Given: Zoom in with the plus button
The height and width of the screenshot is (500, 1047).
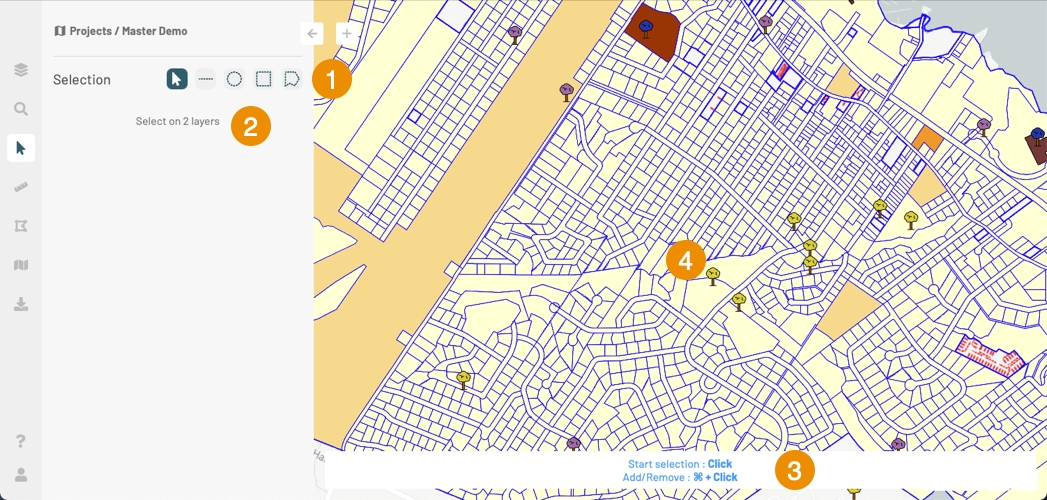Looking at the screenshot, I should pyautogui.click(x=347, y=33).
